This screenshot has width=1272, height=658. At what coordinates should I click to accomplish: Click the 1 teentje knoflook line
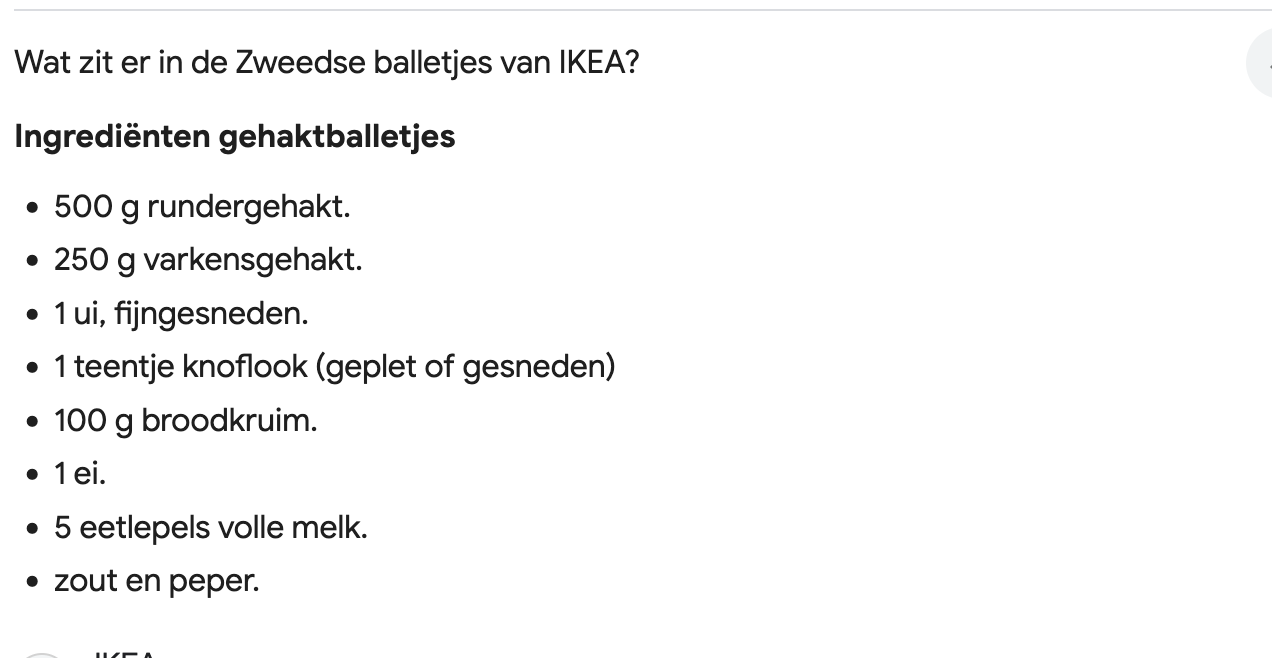click(x=335, y=367)
